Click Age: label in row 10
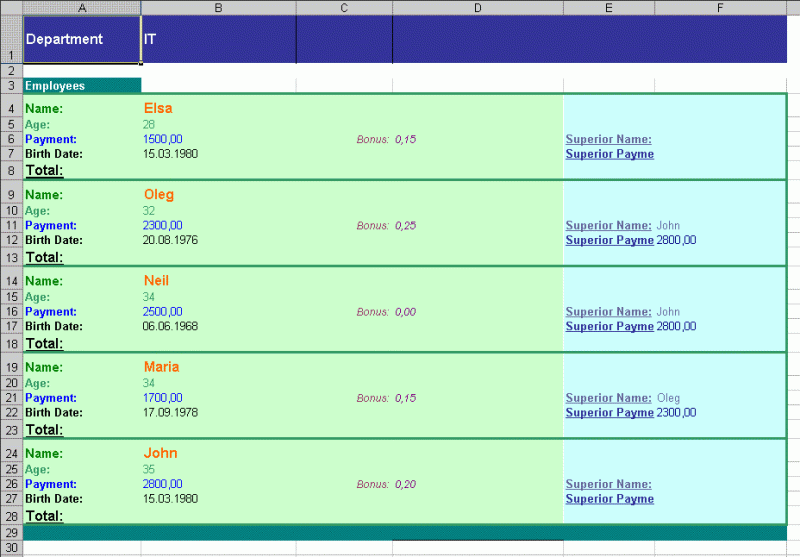 click(37, 211)
